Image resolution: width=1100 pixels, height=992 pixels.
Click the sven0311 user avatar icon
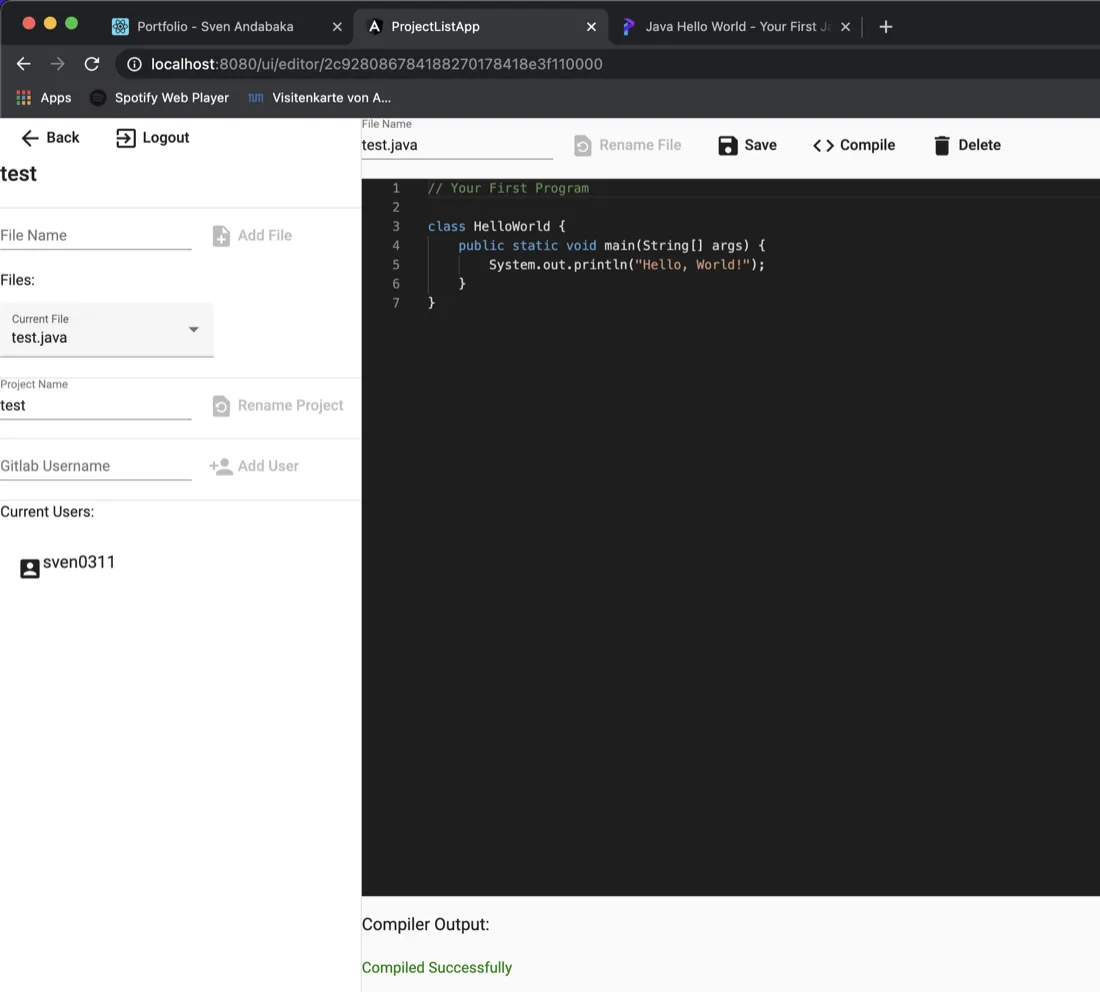[29, 568]
